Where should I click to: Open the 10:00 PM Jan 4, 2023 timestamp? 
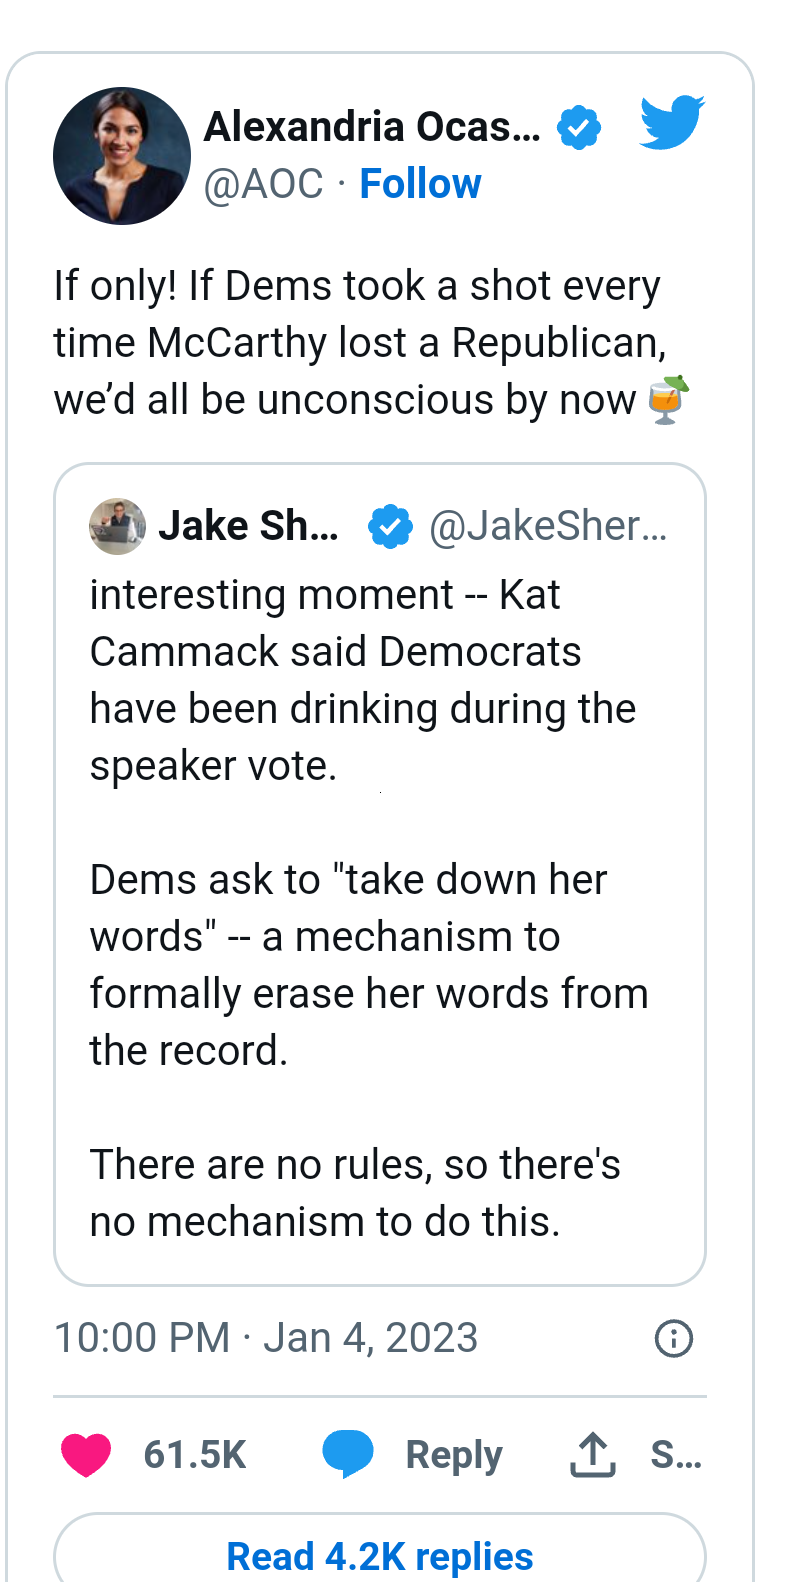pyautogui.click(x=266, y=1338)
